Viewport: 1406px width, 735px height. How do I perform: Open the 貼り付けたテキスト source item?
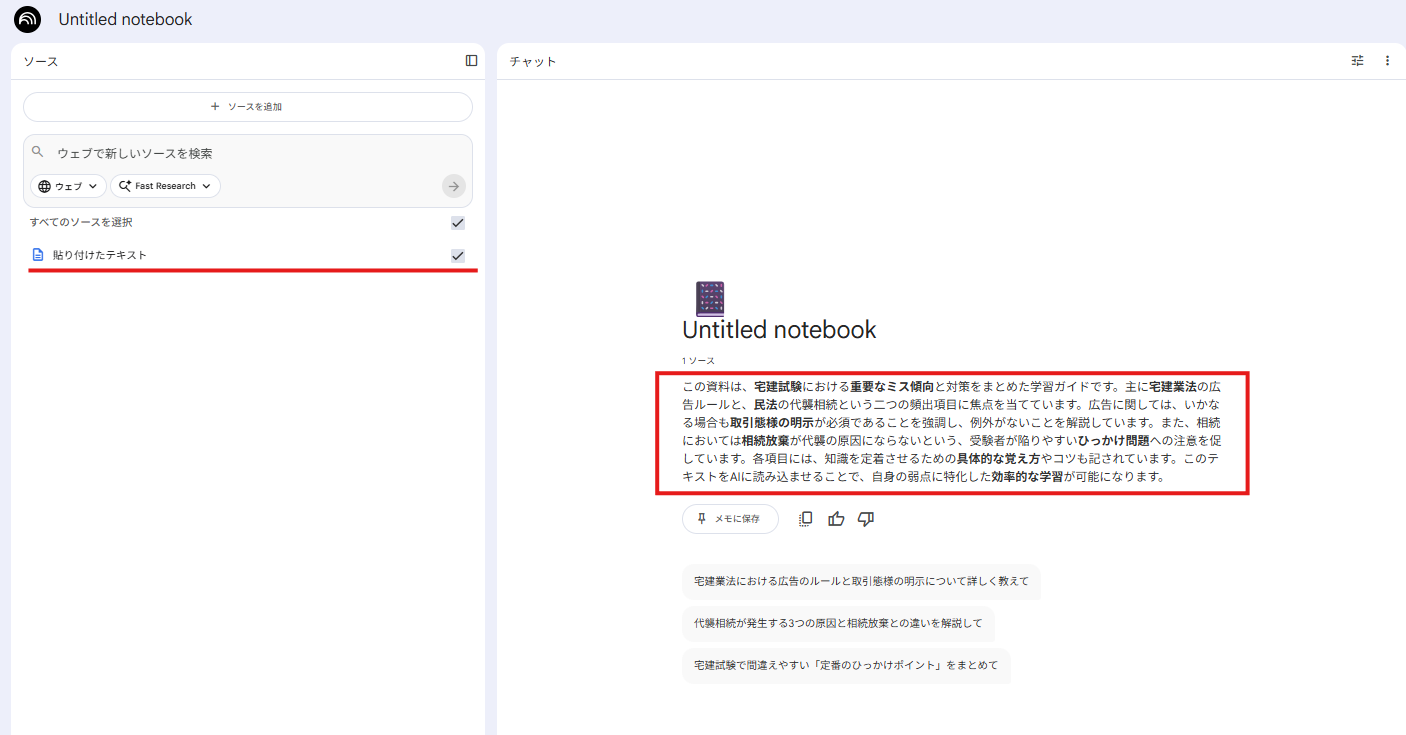pyautogui.click(x=100, y=255)
